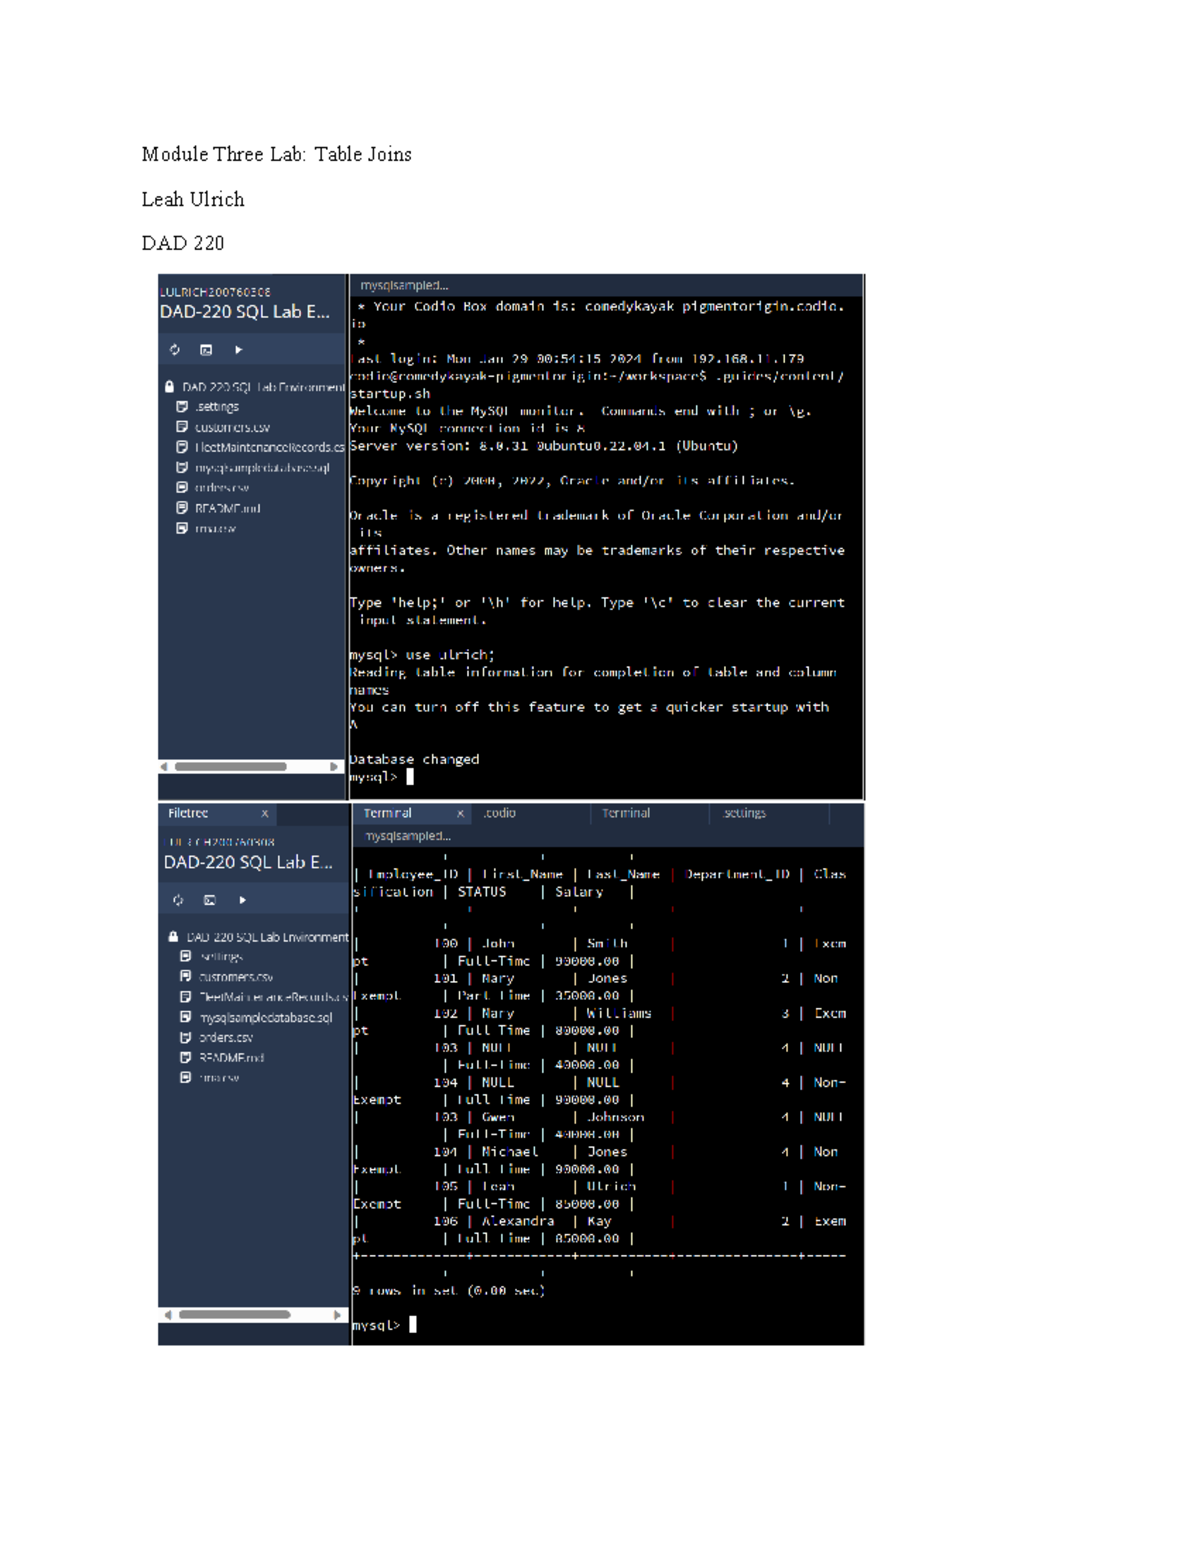The width and height of the screenshot is (1200, 1553).
Task: Click the file icon next to orders.csv
Action: pos(181,488)
